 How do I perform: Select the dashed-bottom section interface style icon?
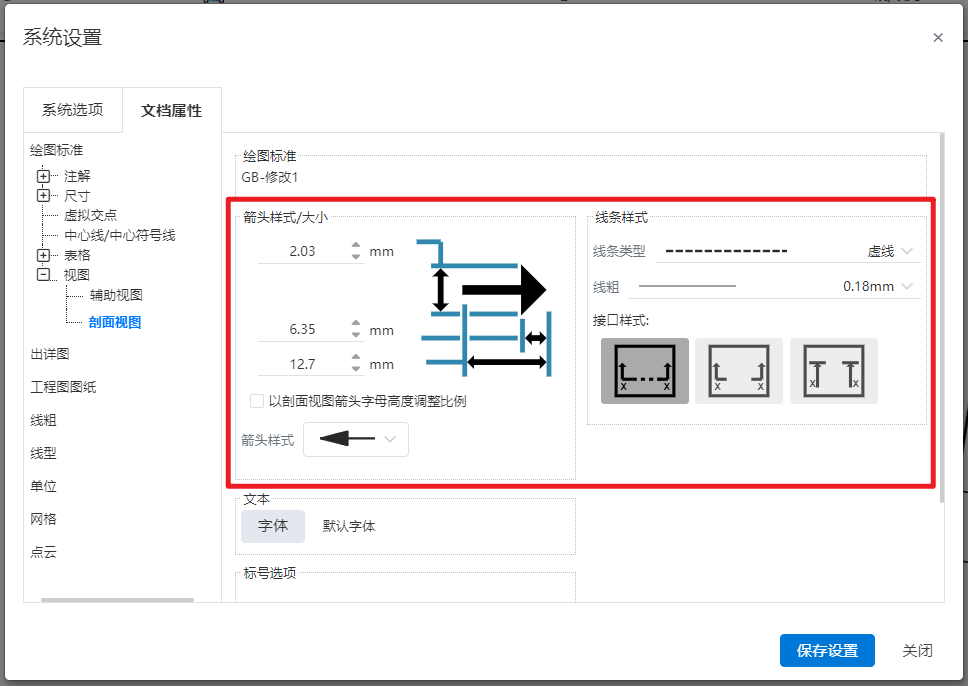point(644,371)
